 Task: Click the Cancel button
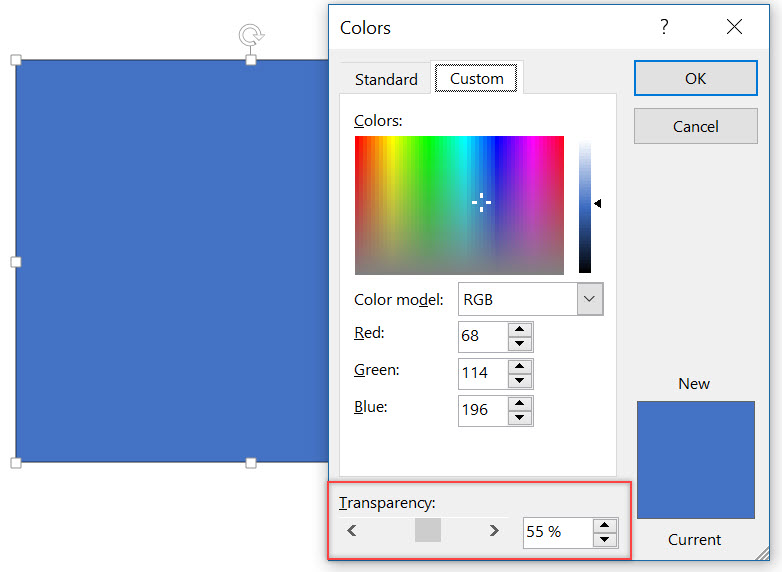[696, 126]
